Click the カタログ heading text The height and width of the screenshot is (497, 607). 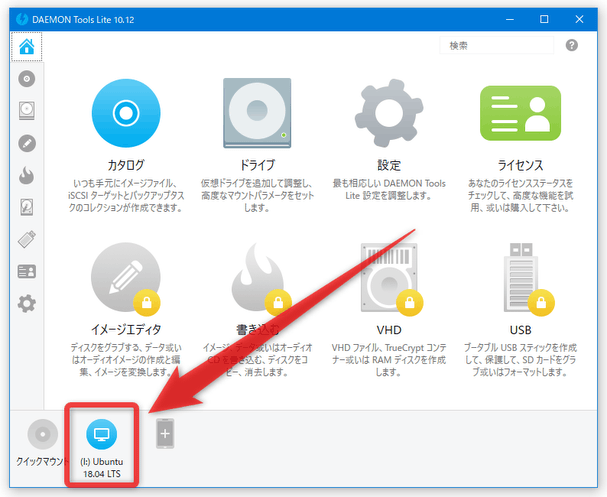coord(126,165)
